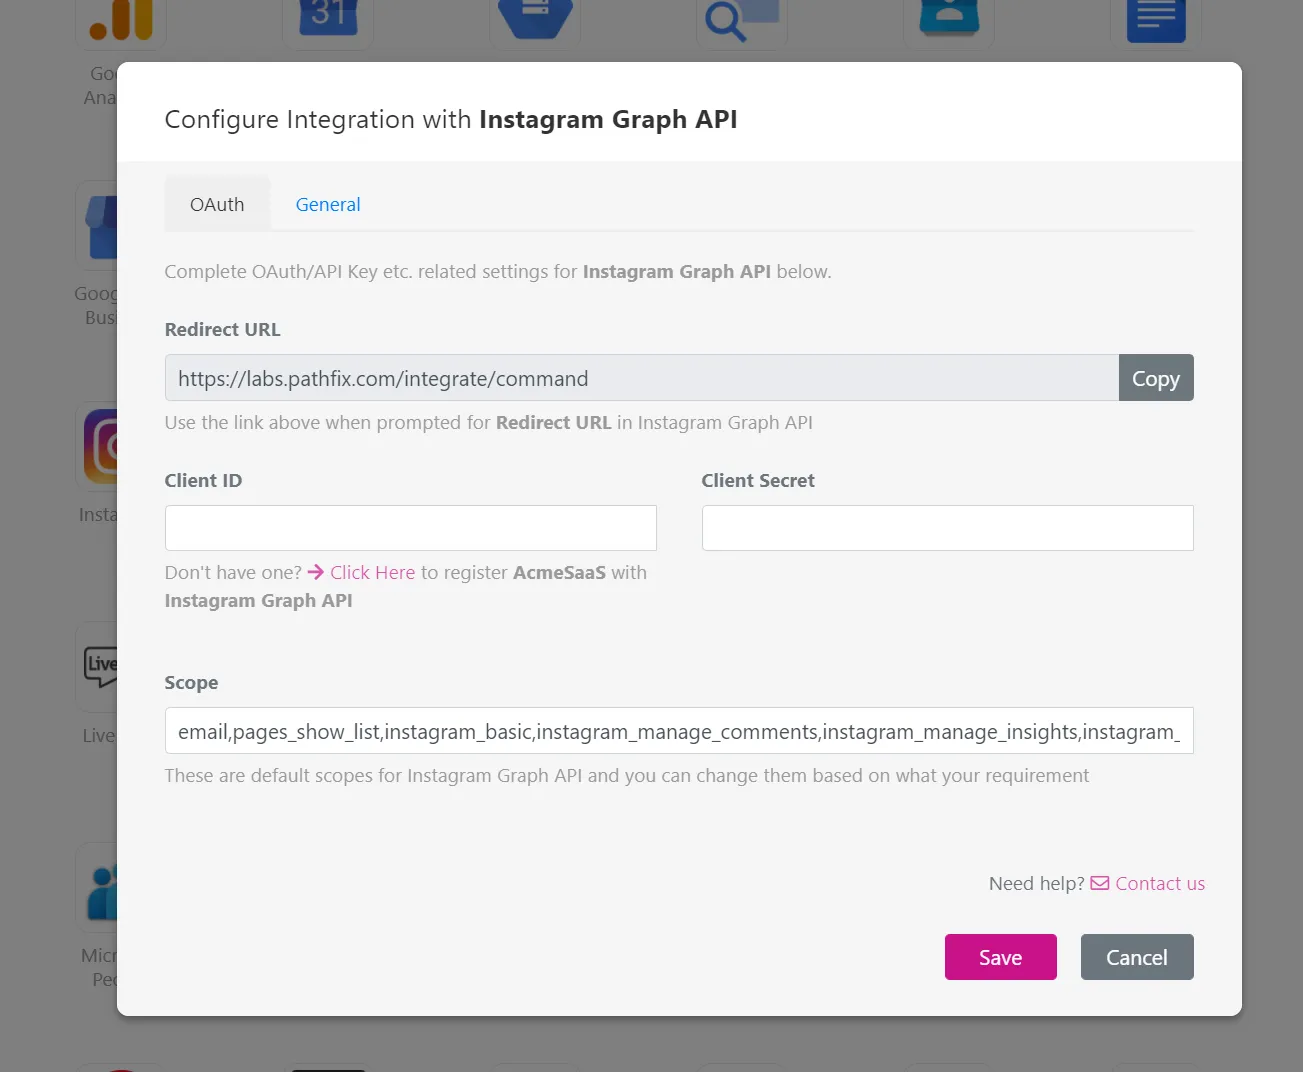
Task: Click the "Need help?" text
Action: [1036, 883]
